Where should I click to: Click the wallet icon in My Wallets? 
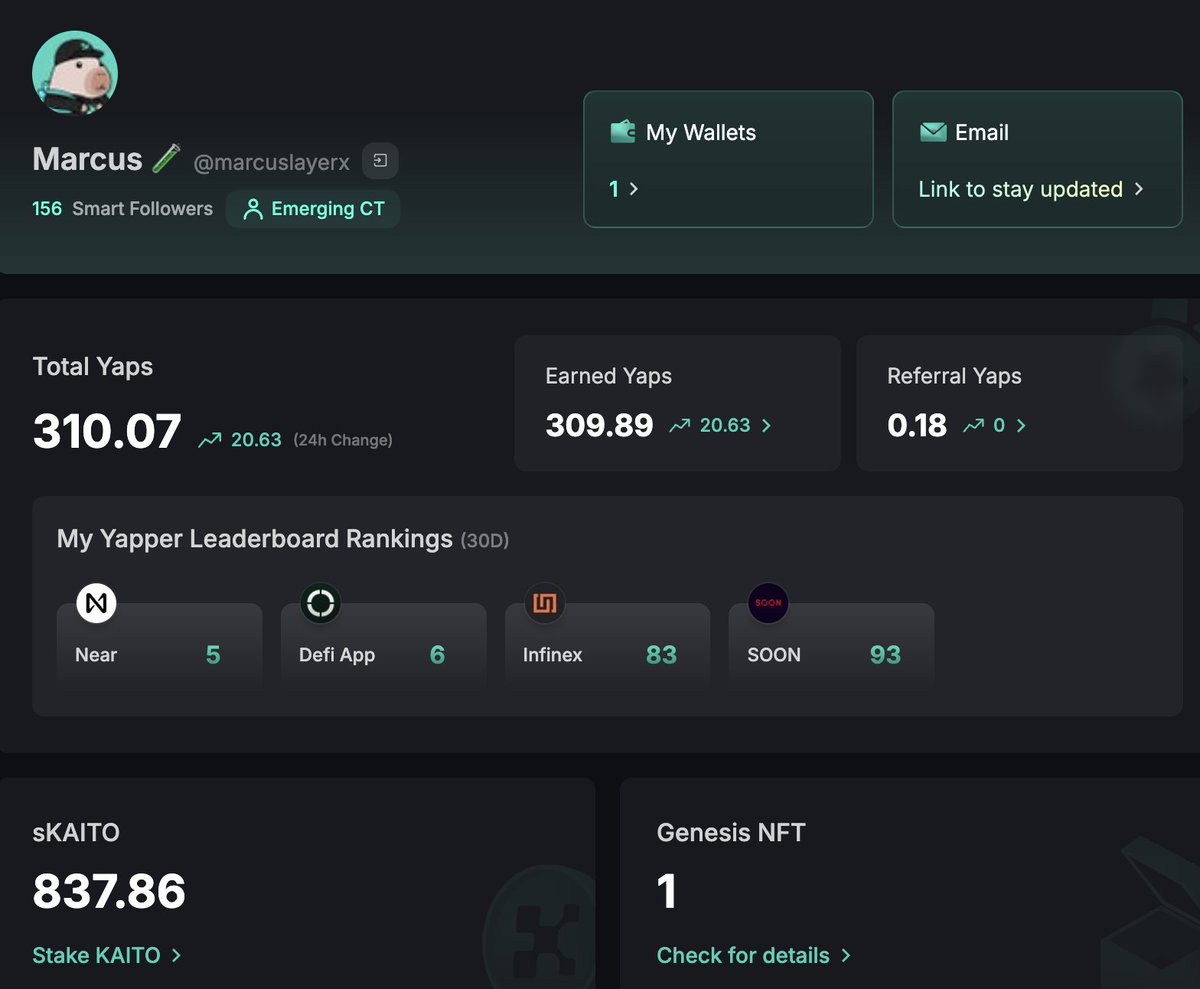pyautogui.click(x=623, y=132)
